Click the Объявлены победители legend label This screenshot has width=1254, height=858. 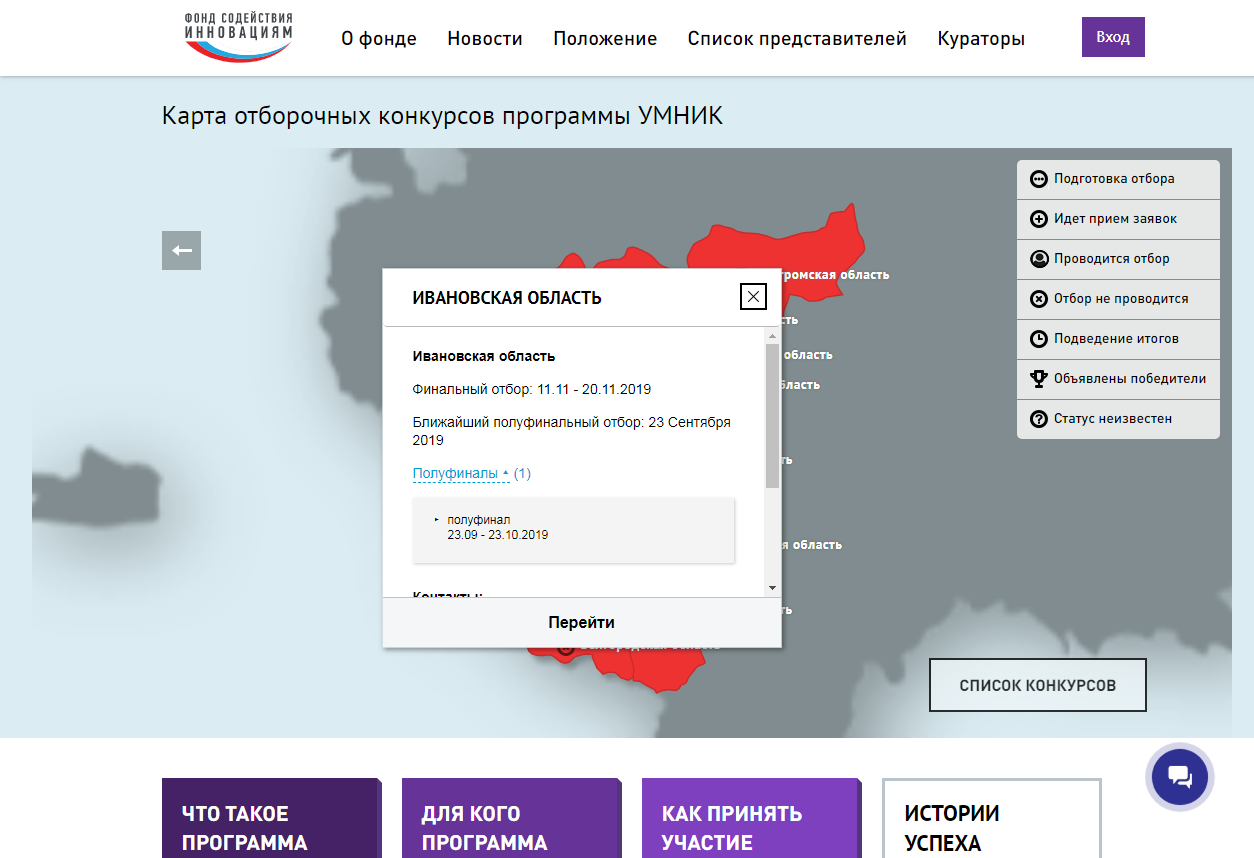(1130, 379)
